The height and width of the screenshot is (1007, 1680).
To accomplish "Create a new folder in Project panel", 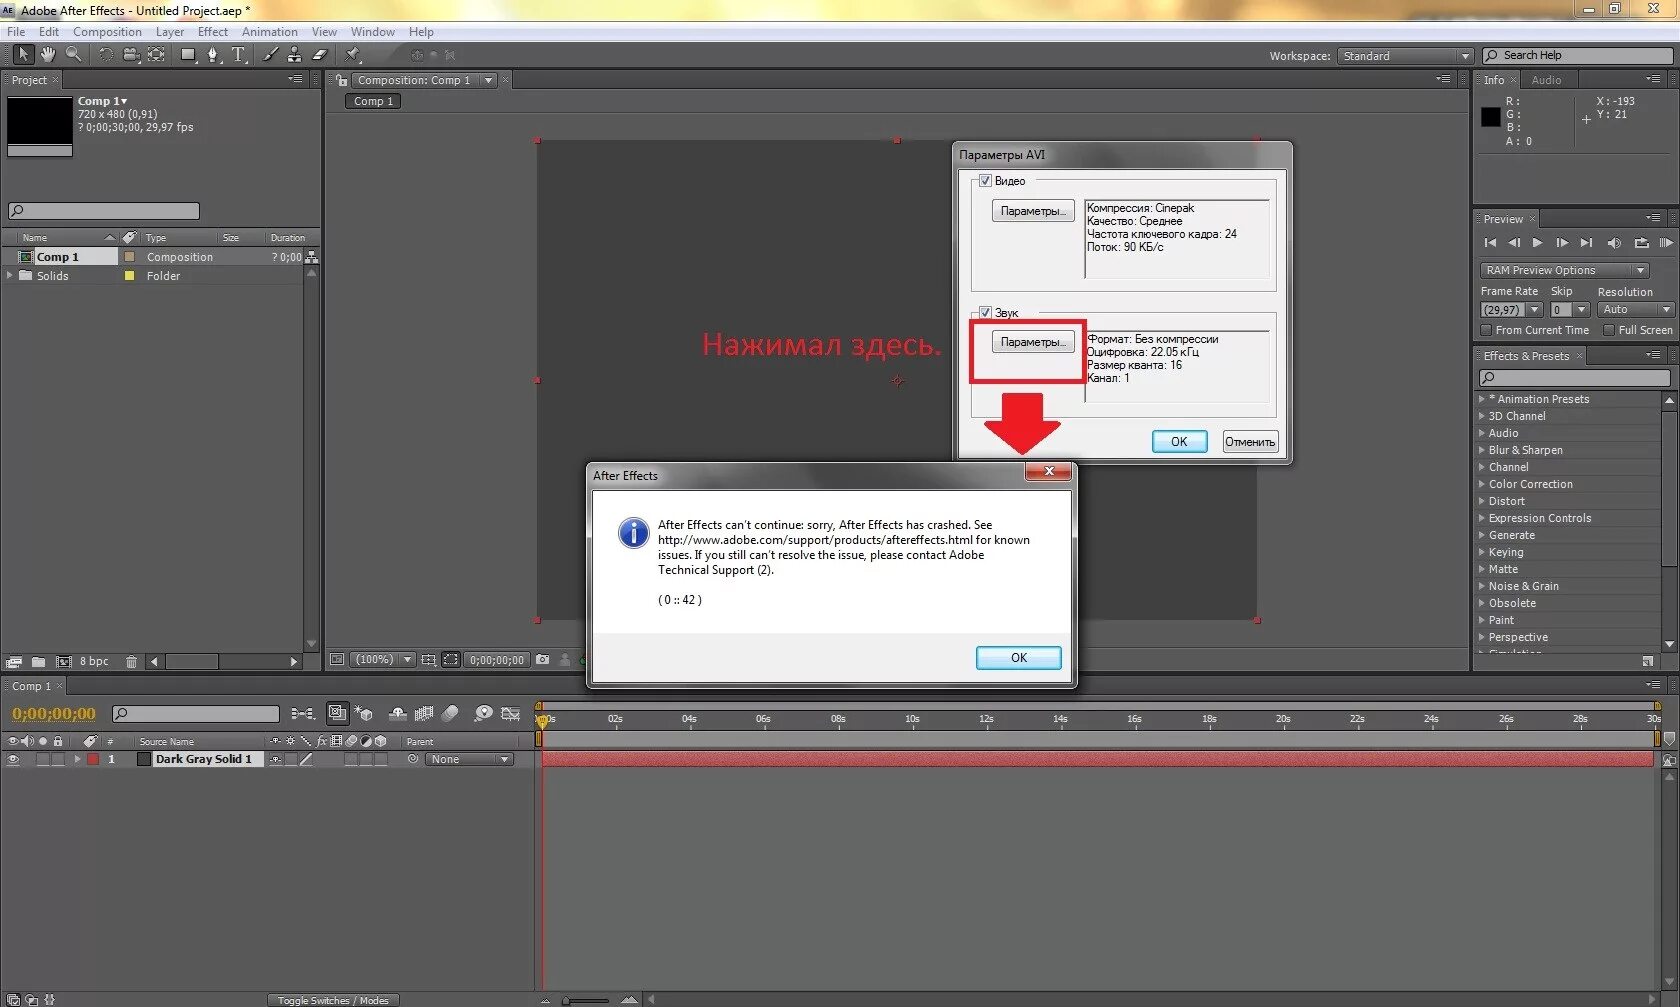I will coord(38,662).
